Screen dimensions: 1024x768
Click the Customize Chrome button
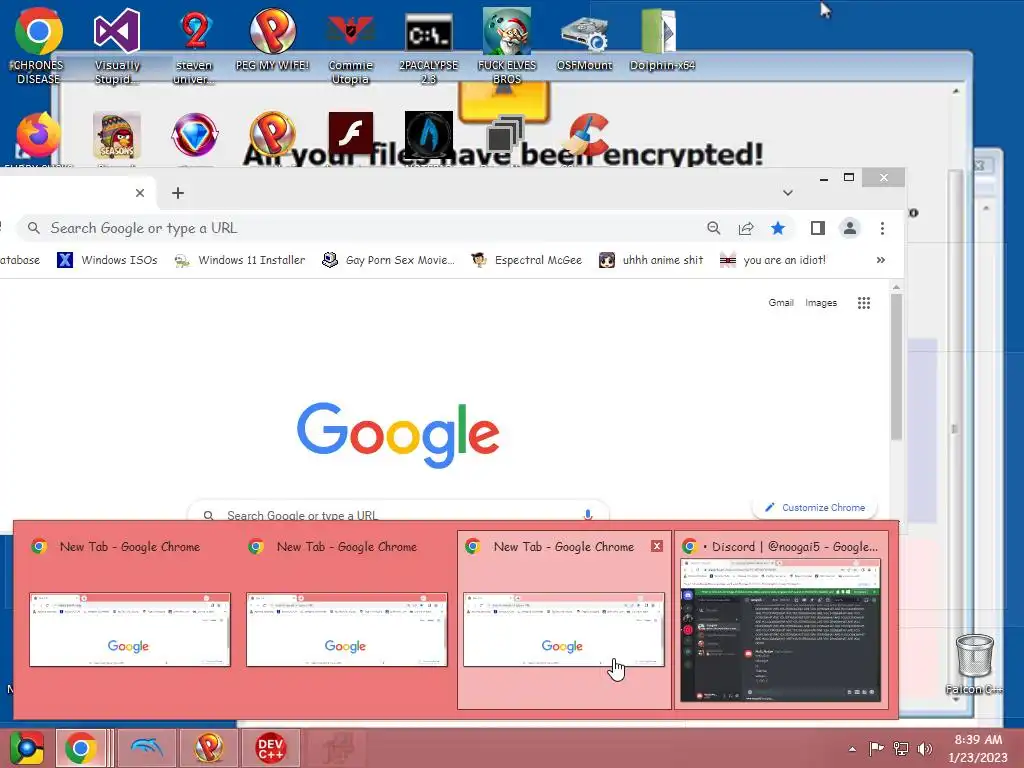814,507
